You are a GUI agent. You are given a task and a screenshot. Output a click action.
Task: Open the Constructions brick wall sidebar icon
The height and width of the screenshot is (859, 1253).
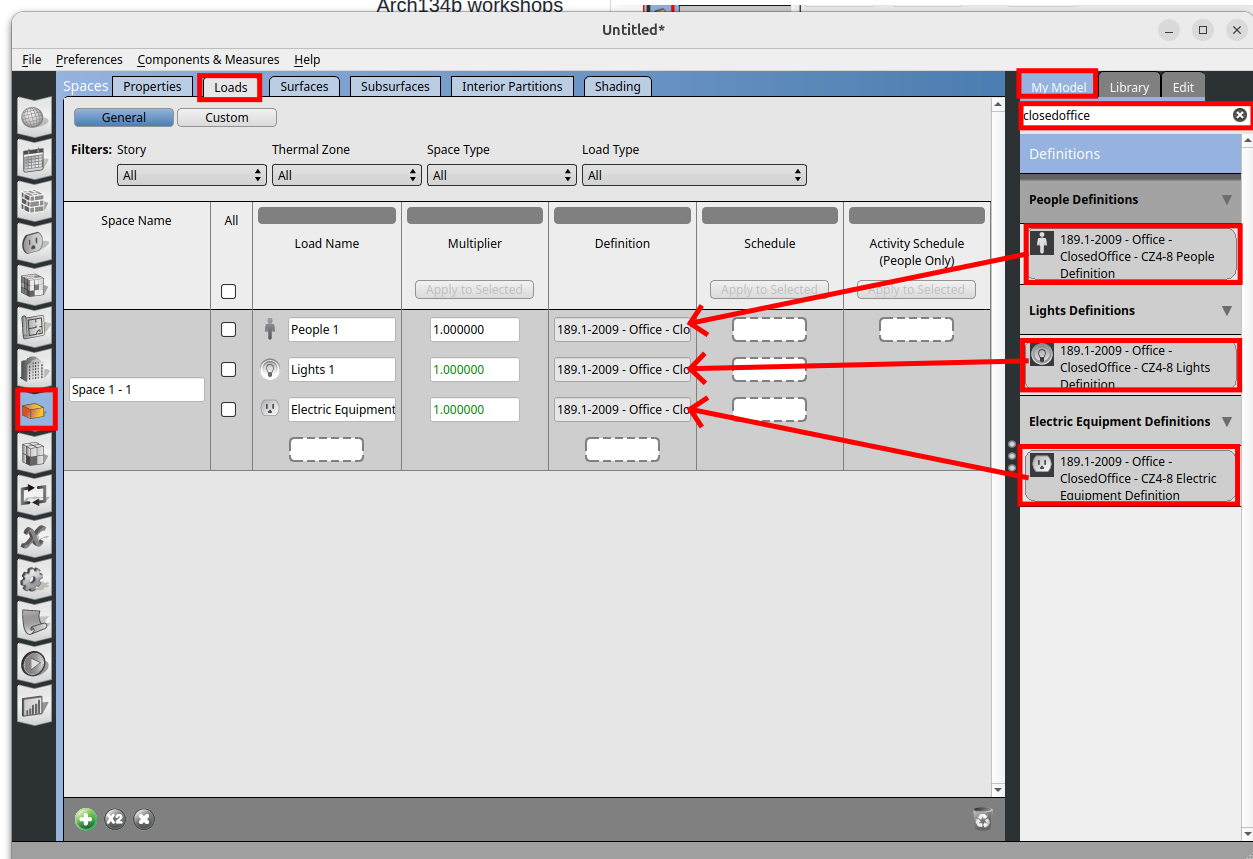(x=34, y=201)
